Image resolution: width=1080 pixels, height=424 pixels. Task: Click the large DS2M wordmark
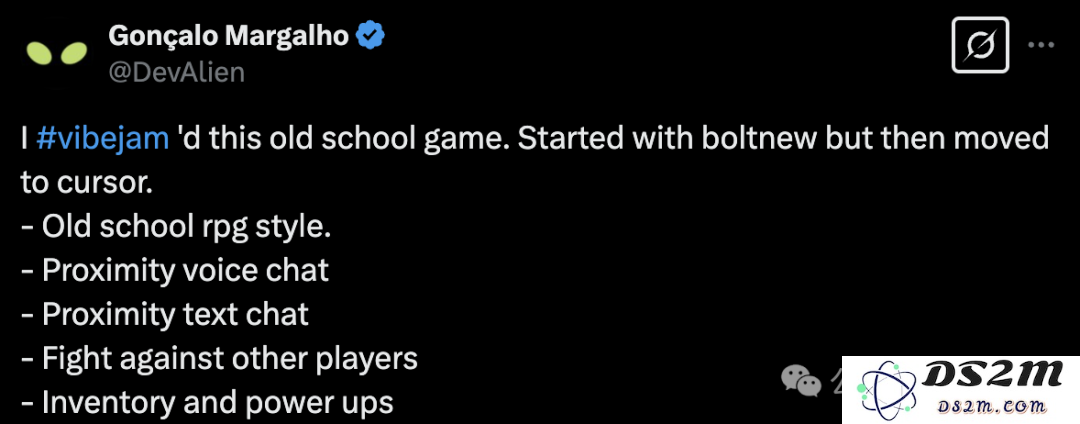pos(994,374)
